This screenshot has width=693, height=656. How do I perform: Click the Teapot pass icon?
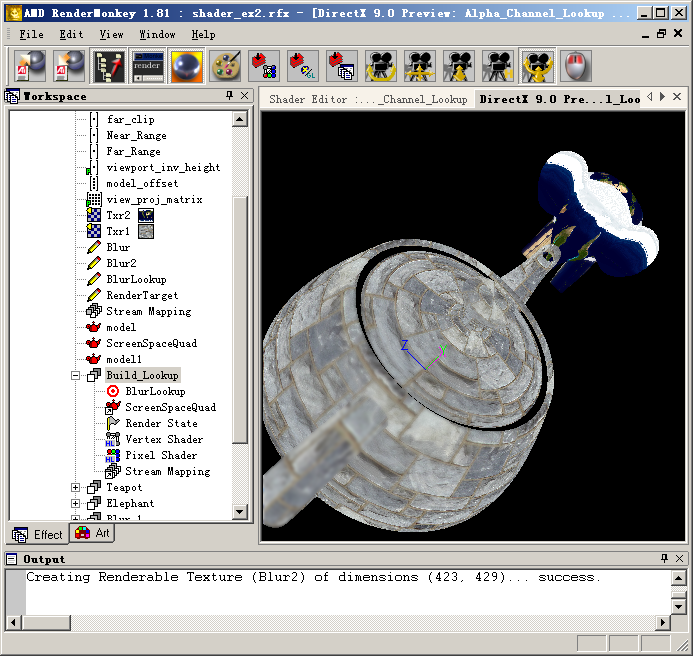tap(93, 488)
